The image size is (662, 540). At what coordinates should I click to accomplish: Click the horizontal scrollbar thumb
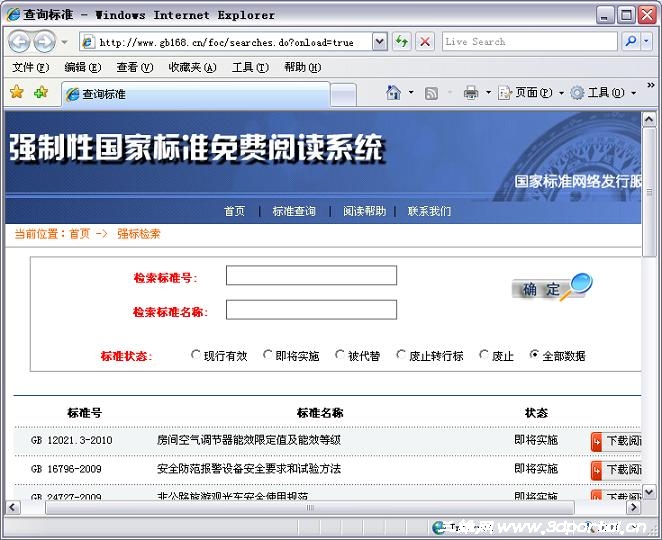tap(310, 507)
